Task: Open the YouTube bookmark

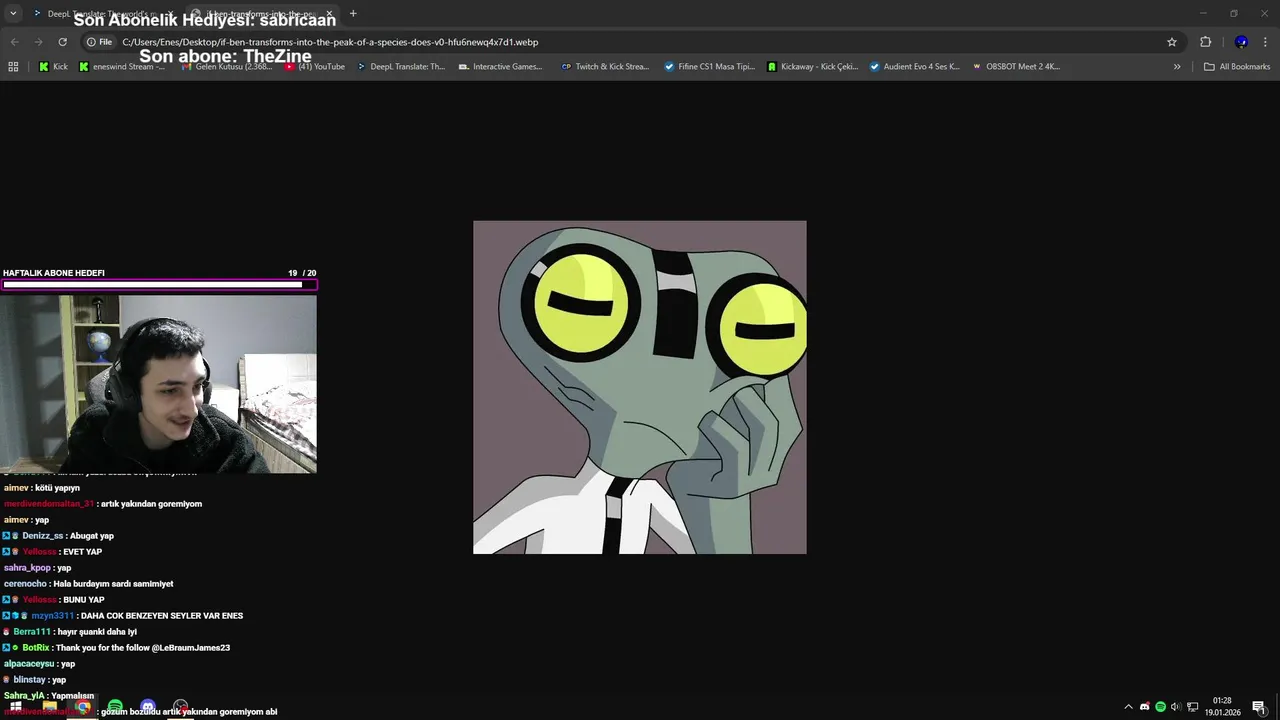Action: tap(315, 67)
